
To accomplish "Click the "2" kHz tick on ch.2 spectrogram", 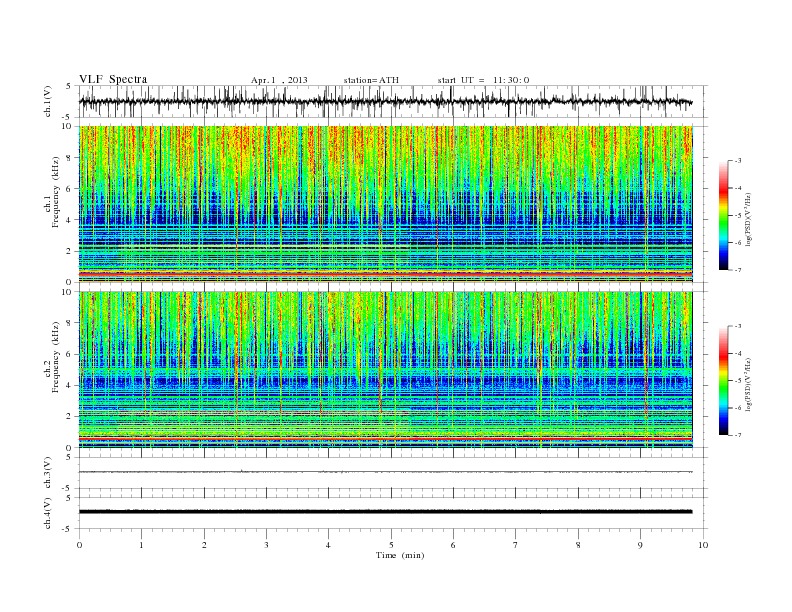I will point(70,417).
